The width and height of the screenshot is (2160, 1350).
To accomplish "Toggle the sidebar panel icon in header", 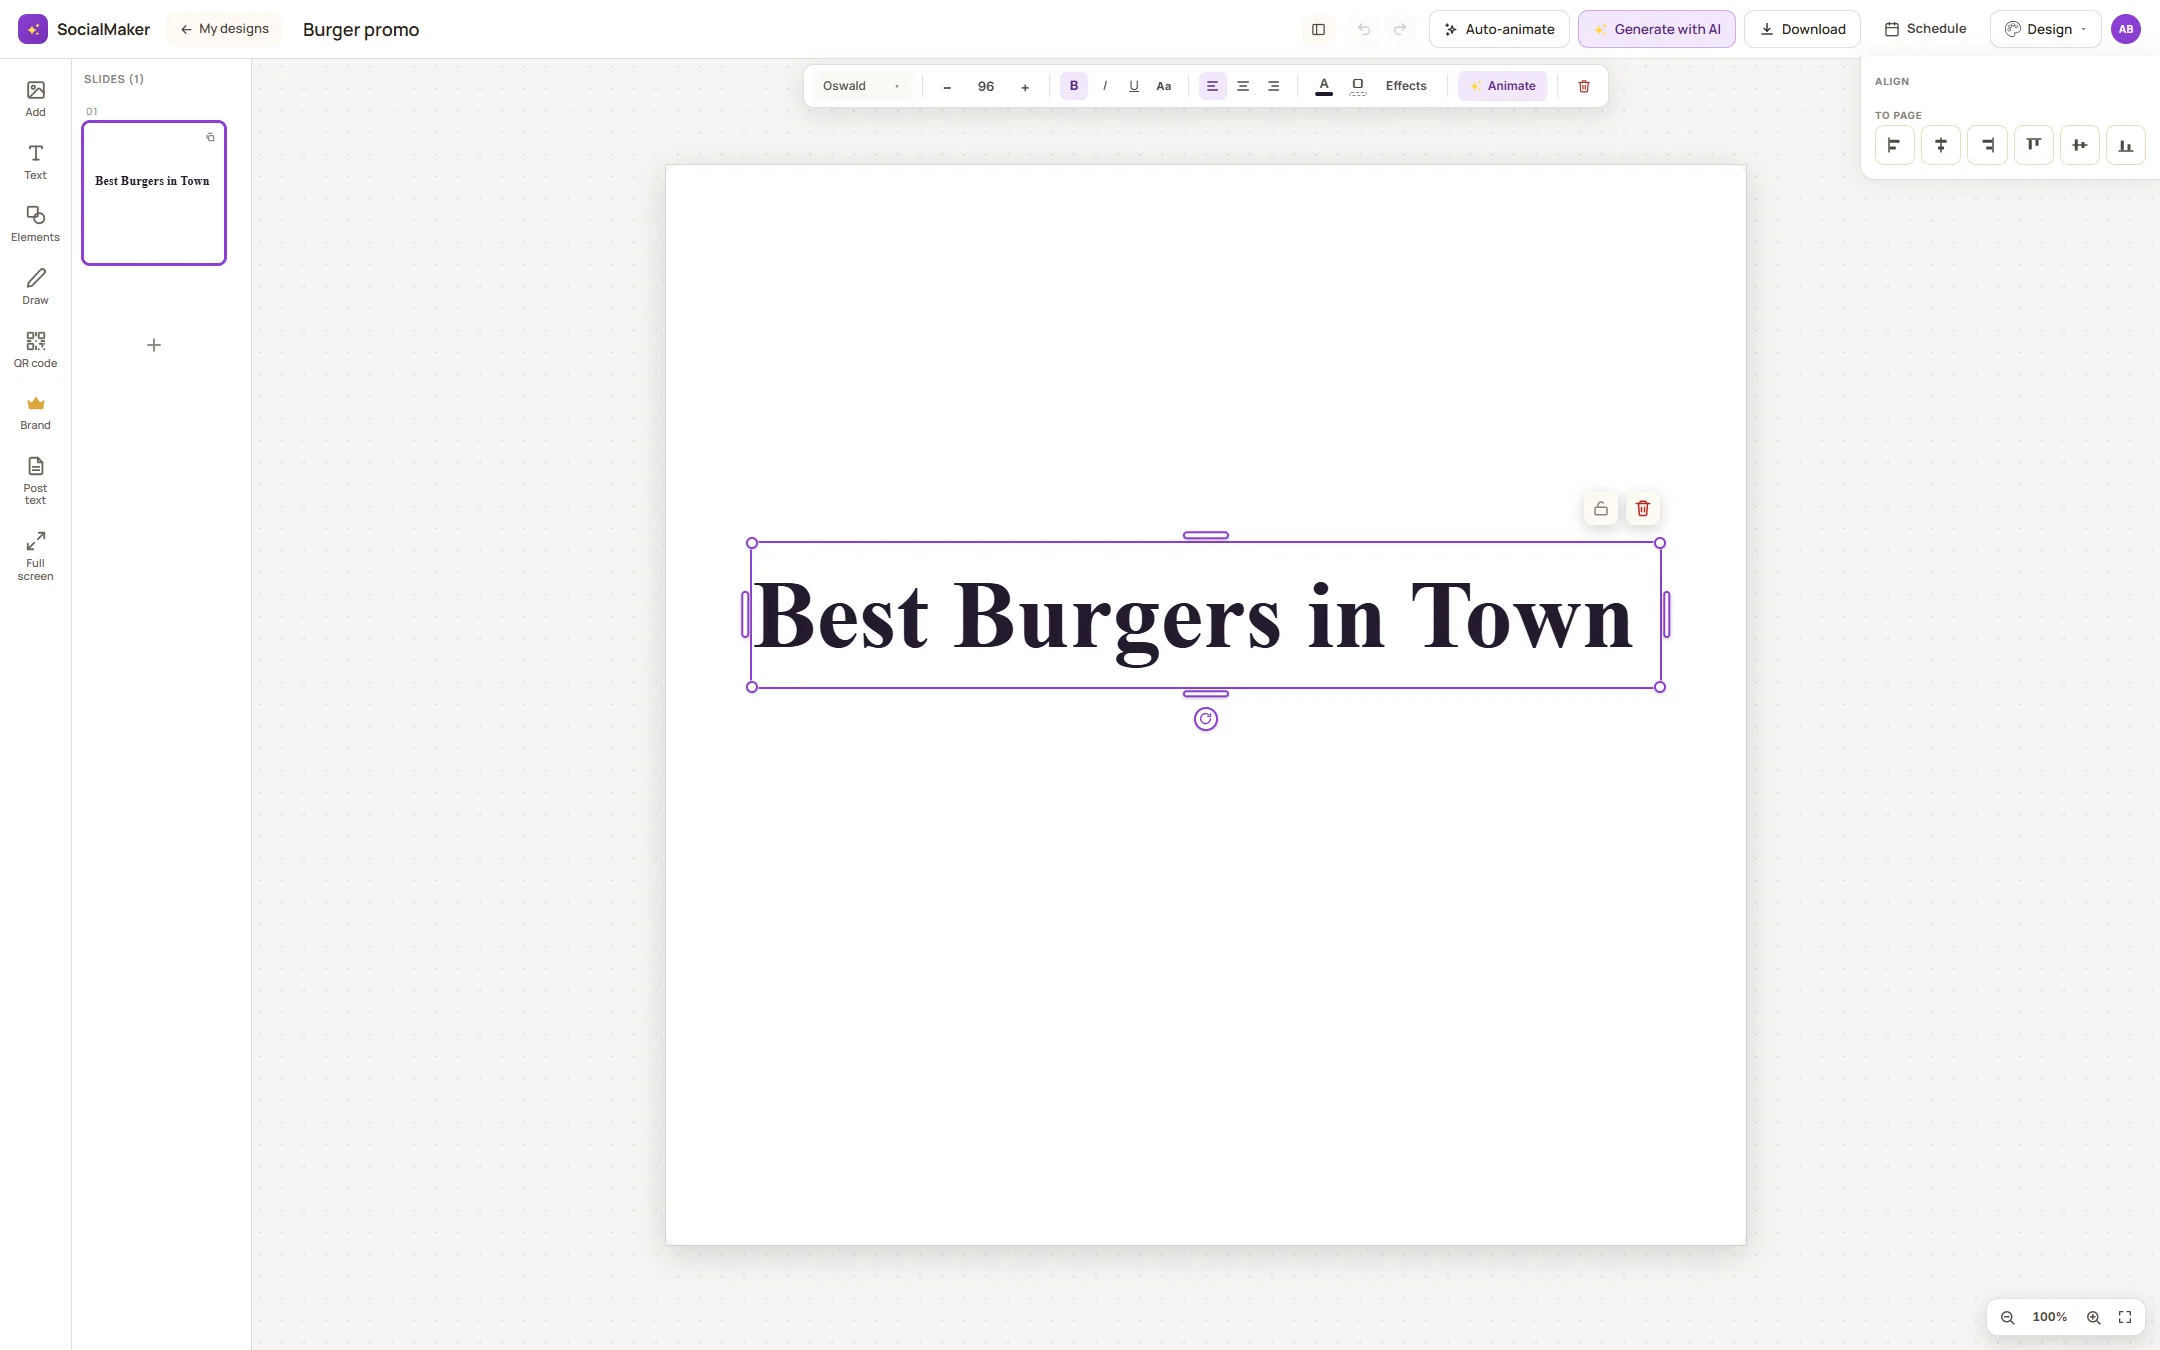I will point(1318,29).
